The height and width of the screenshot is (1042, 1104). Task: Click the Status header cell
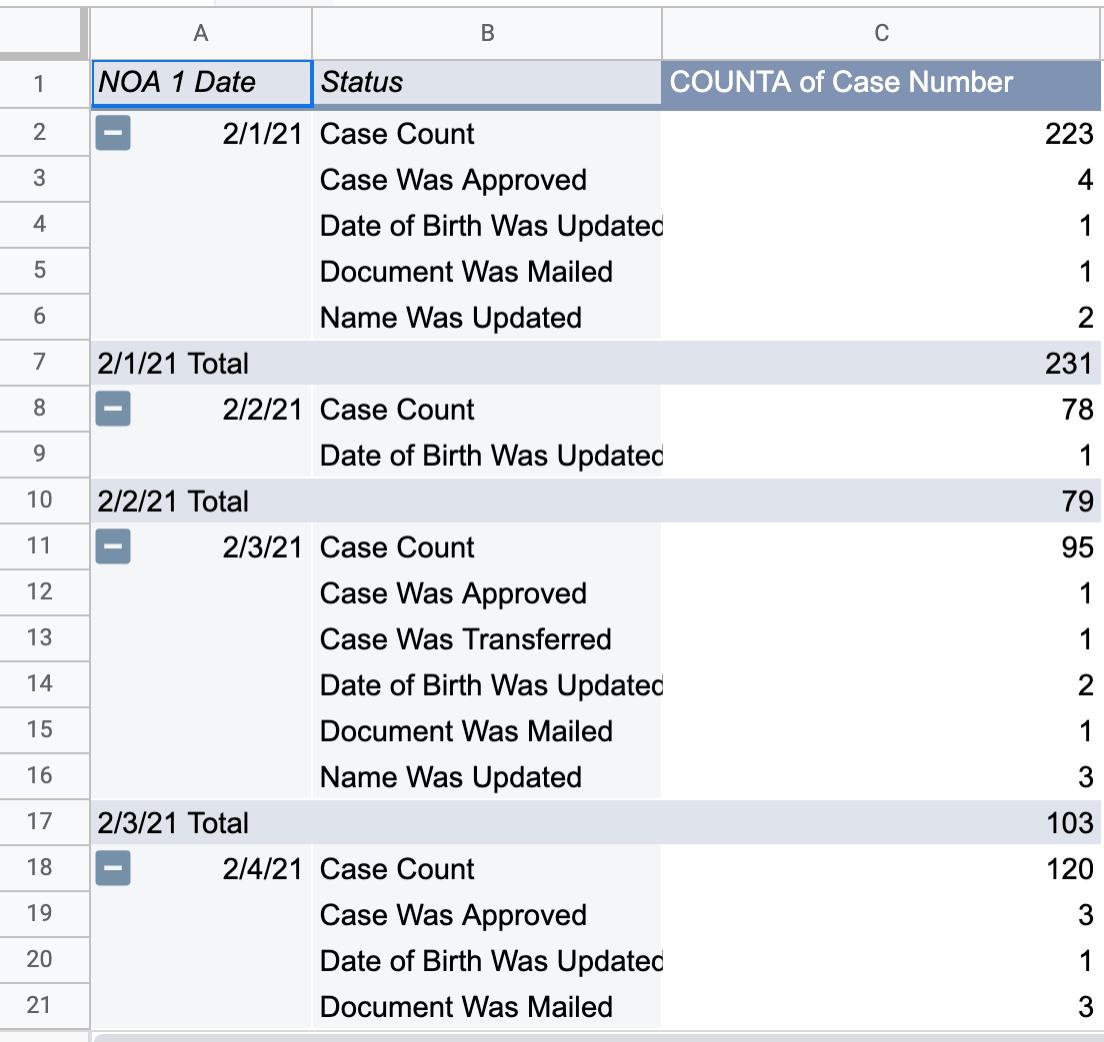(487, 83)
